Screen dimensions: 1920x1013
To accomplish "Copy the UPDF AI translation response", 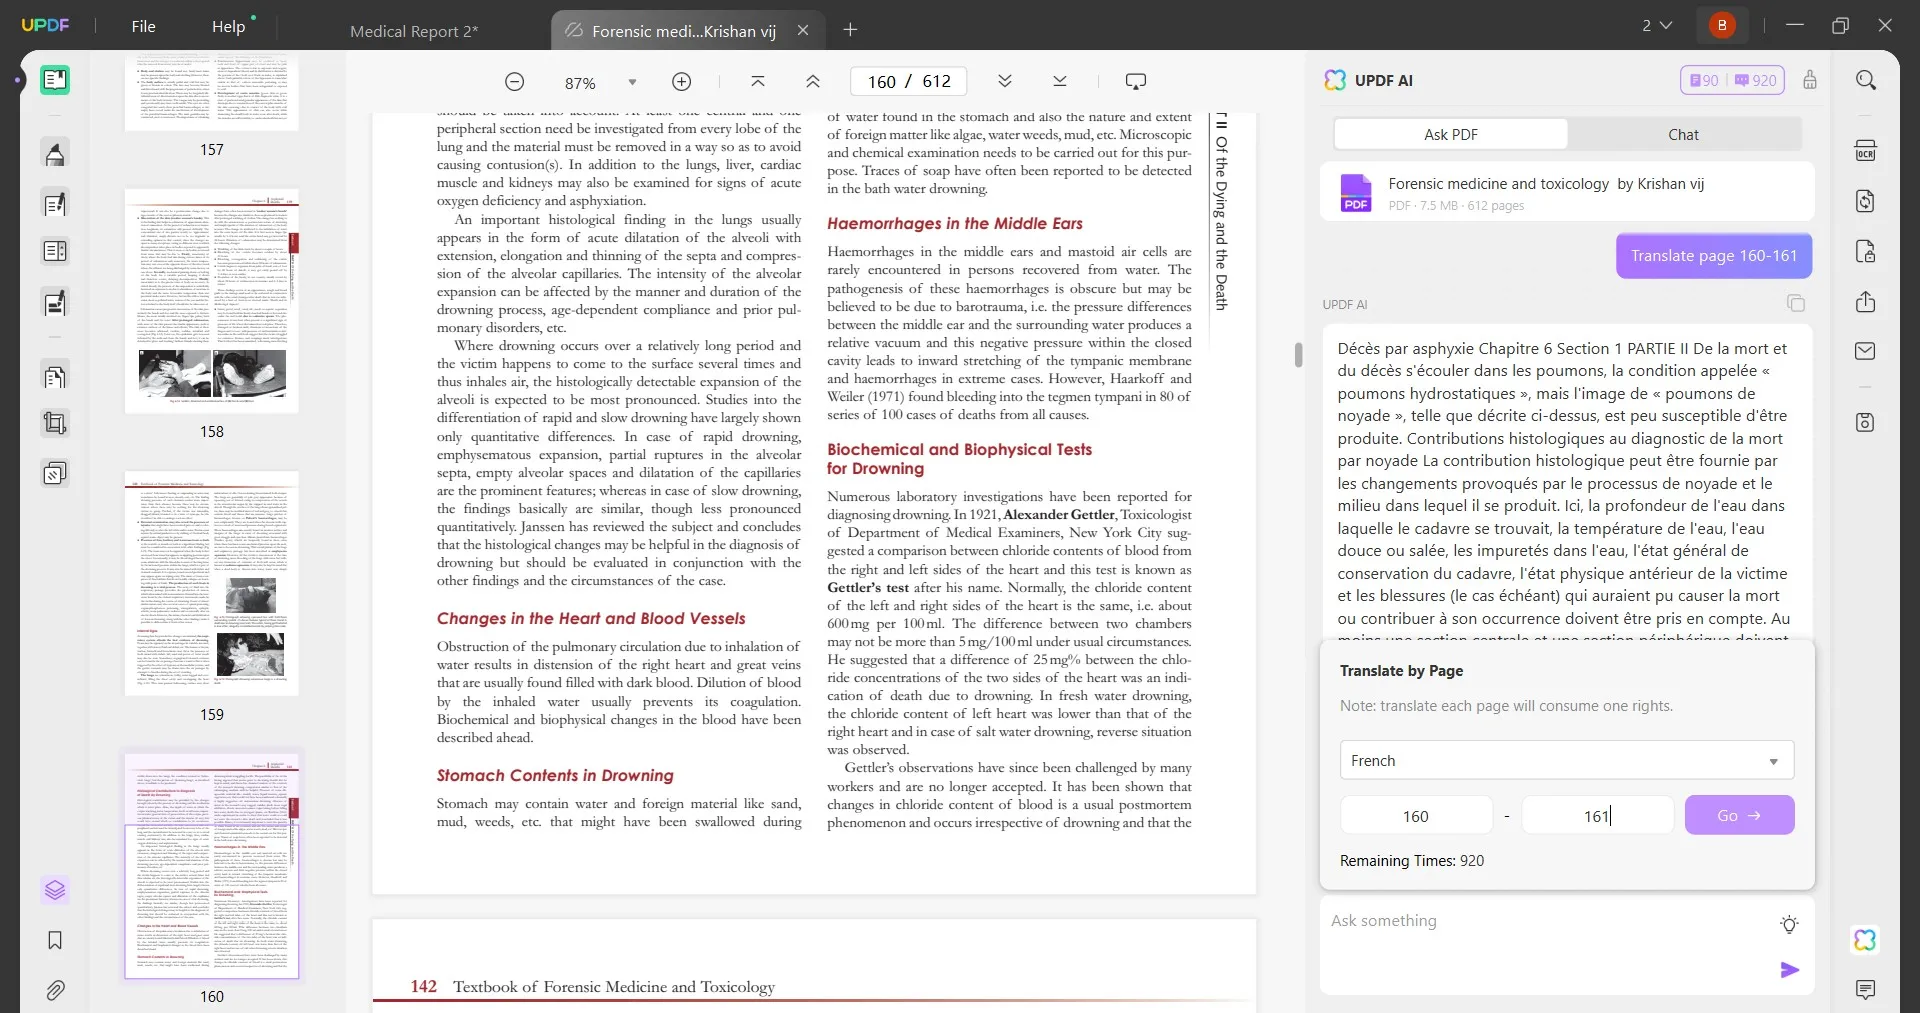I will [x=1796, y=303].
